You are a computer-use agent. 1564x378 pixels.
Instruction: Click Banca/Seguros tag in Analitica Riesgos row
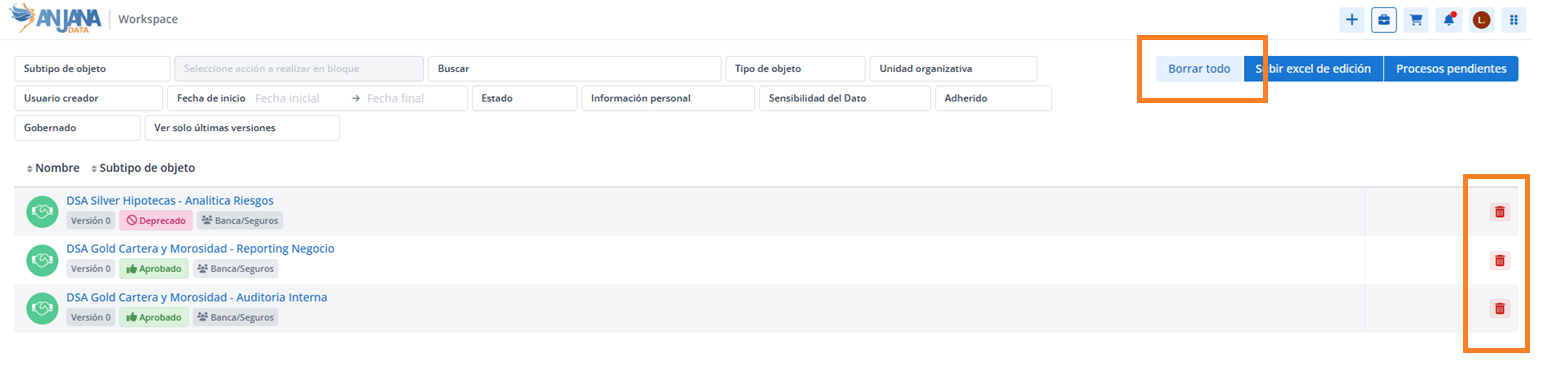tap(240, 220)
